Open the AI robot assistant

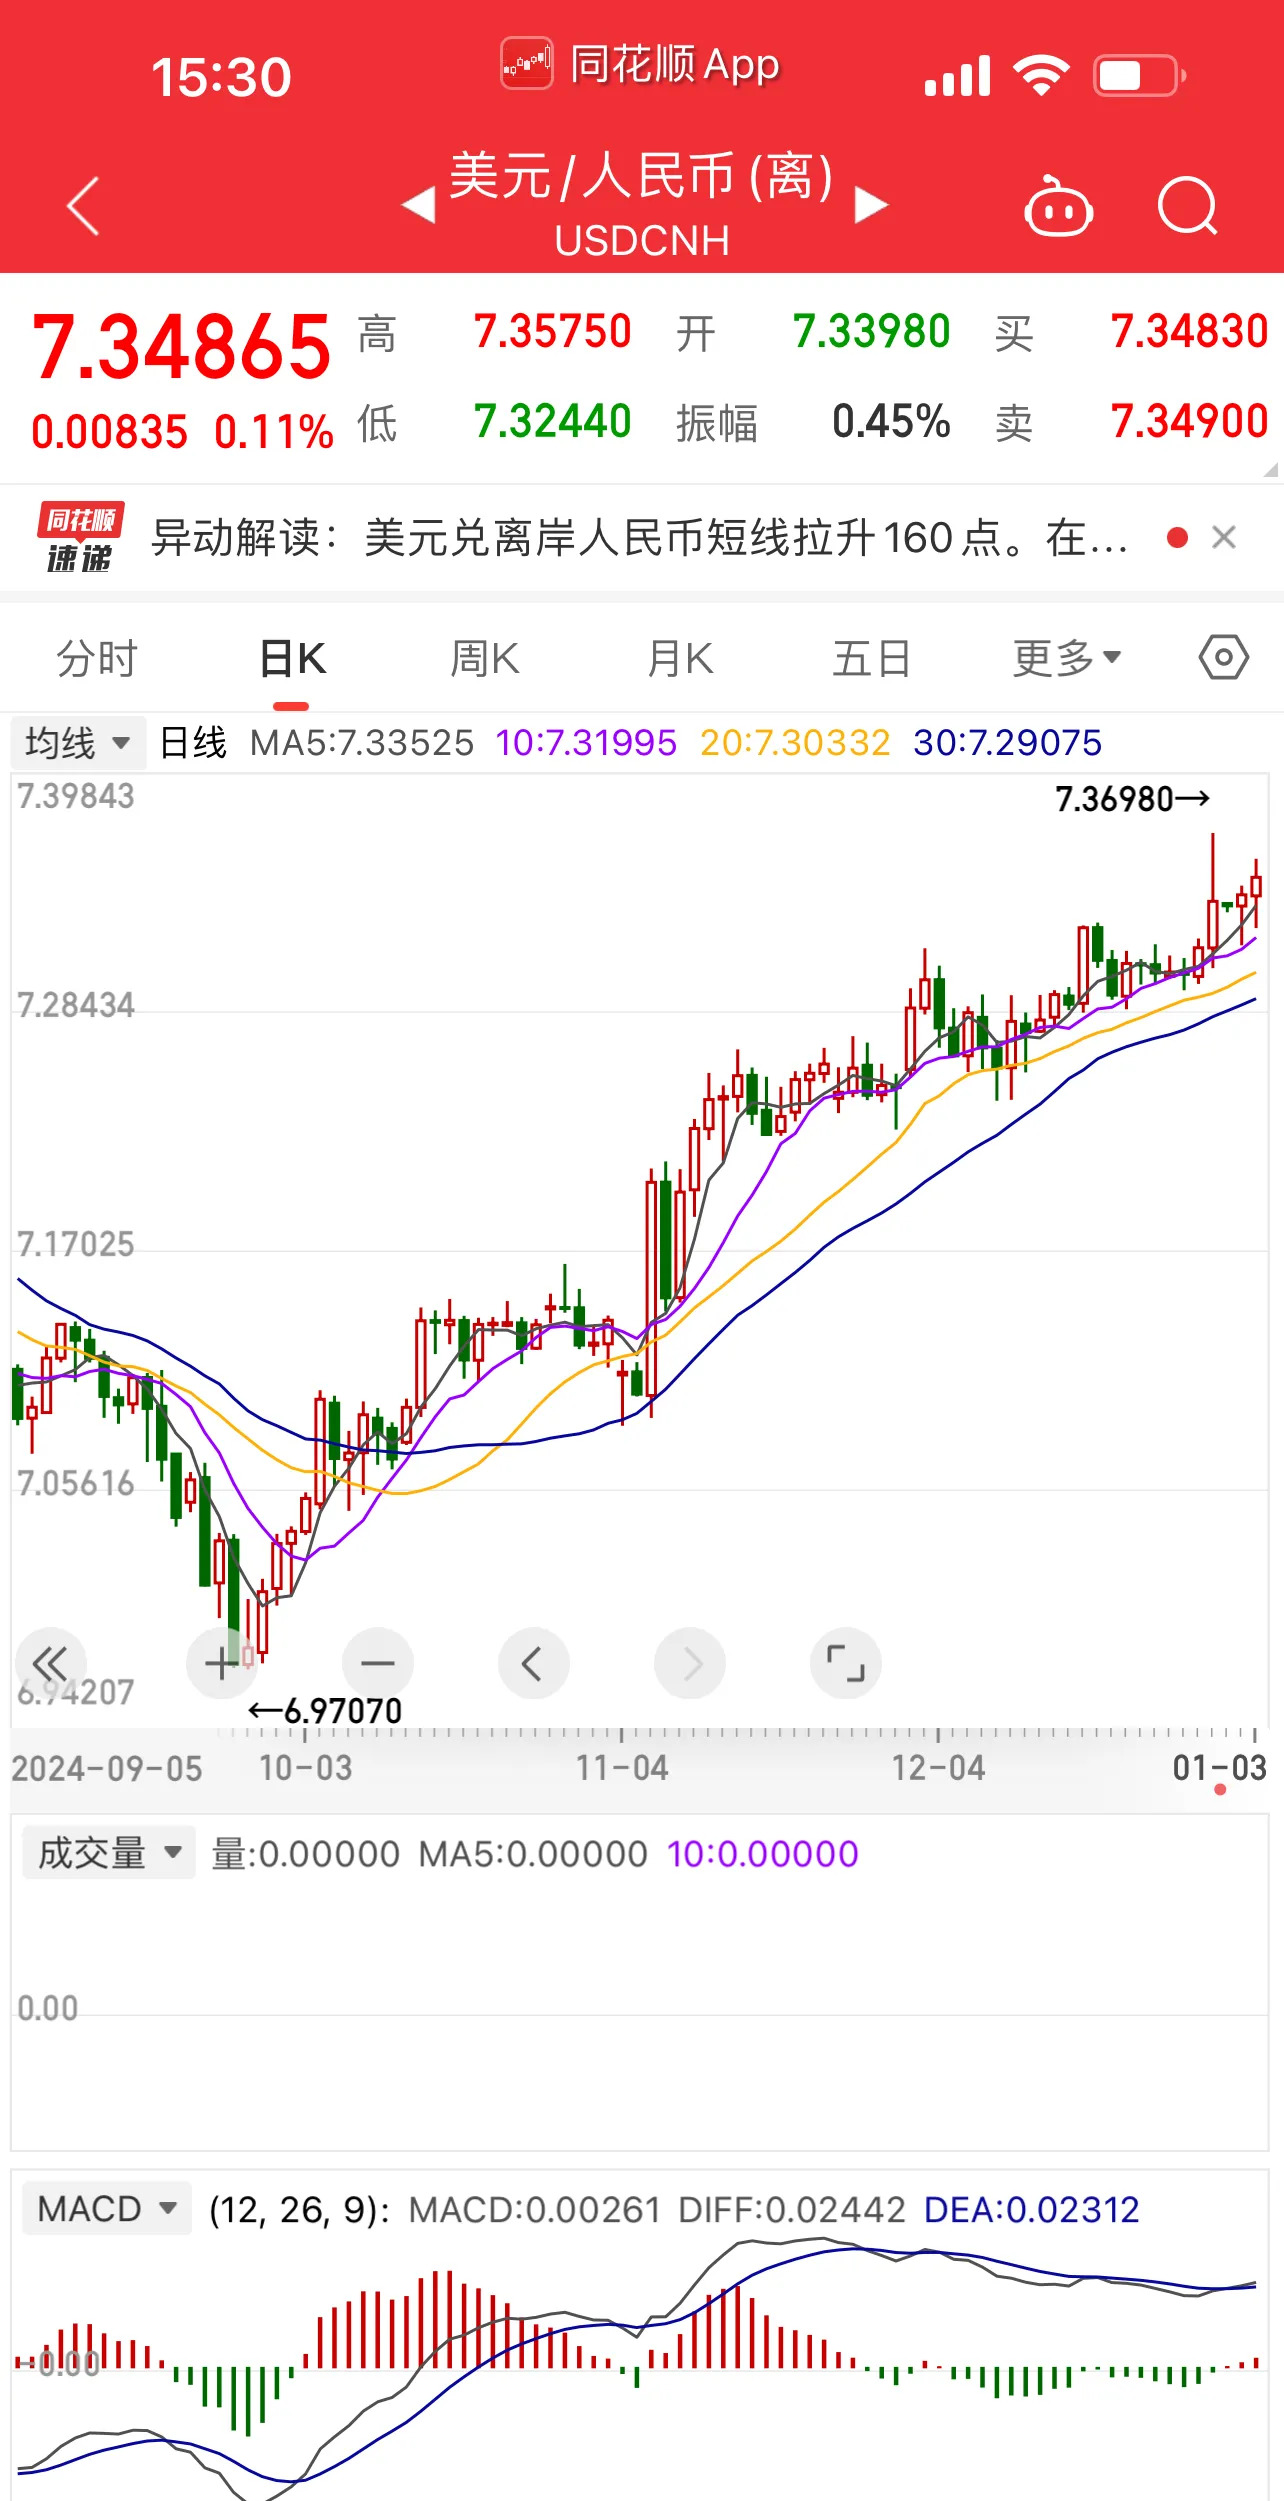pos(1058,206)
